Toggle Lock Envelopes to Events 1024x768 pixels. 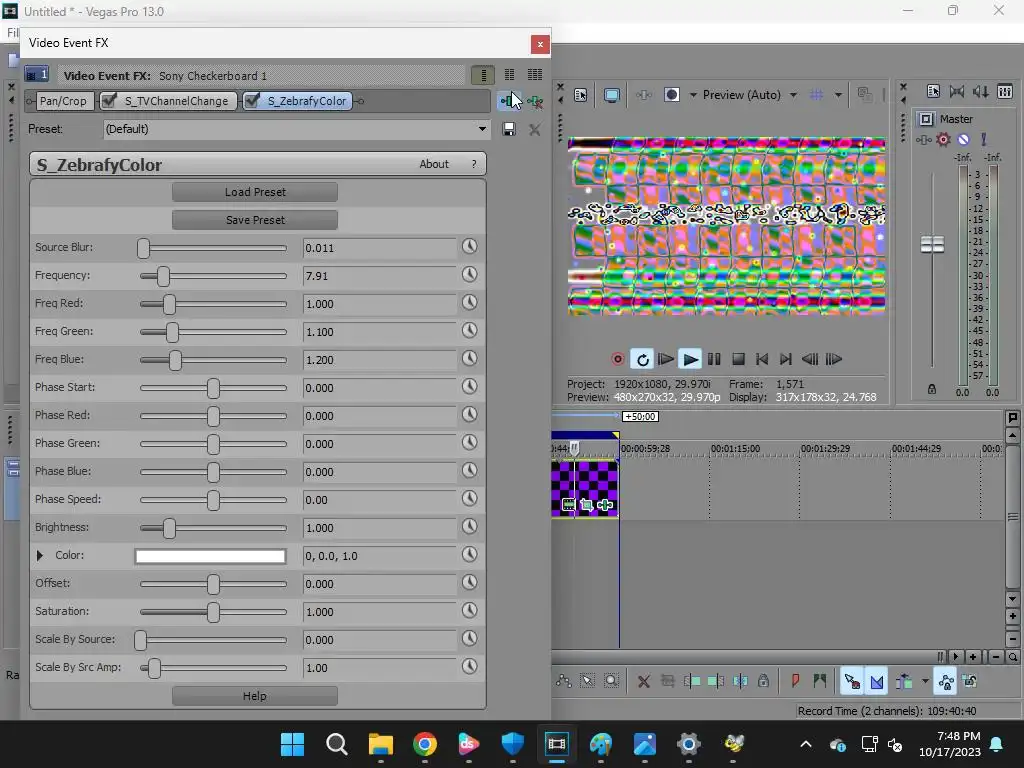[x=946, y=682]
